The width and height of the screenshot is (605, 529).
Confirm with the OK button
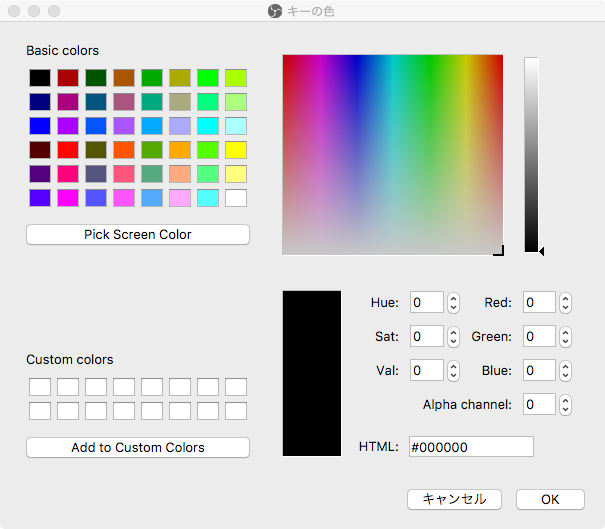pos(550,500)
